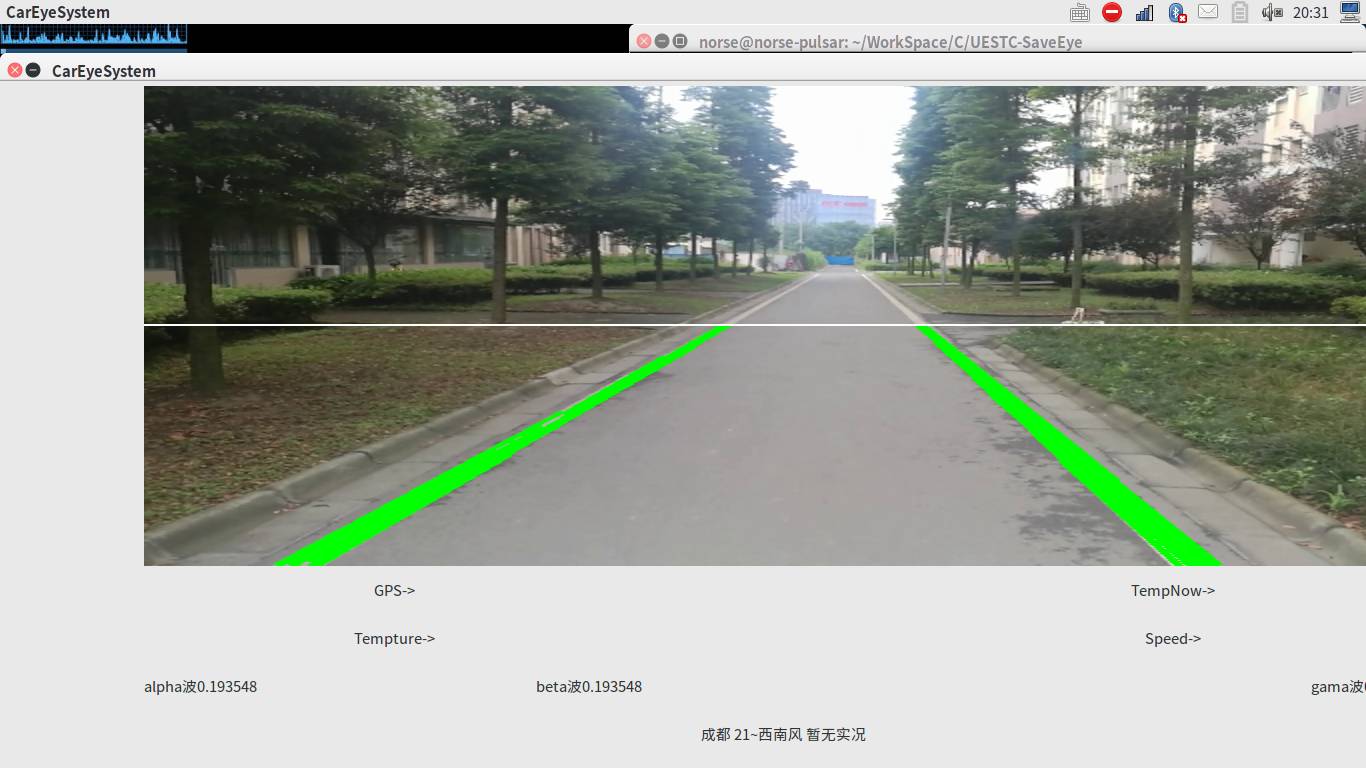The width and height of the screenshot is (1366, 768).
Task: Close the norse@norse-pulsar terminal window
Action: [x=644, y=41]
